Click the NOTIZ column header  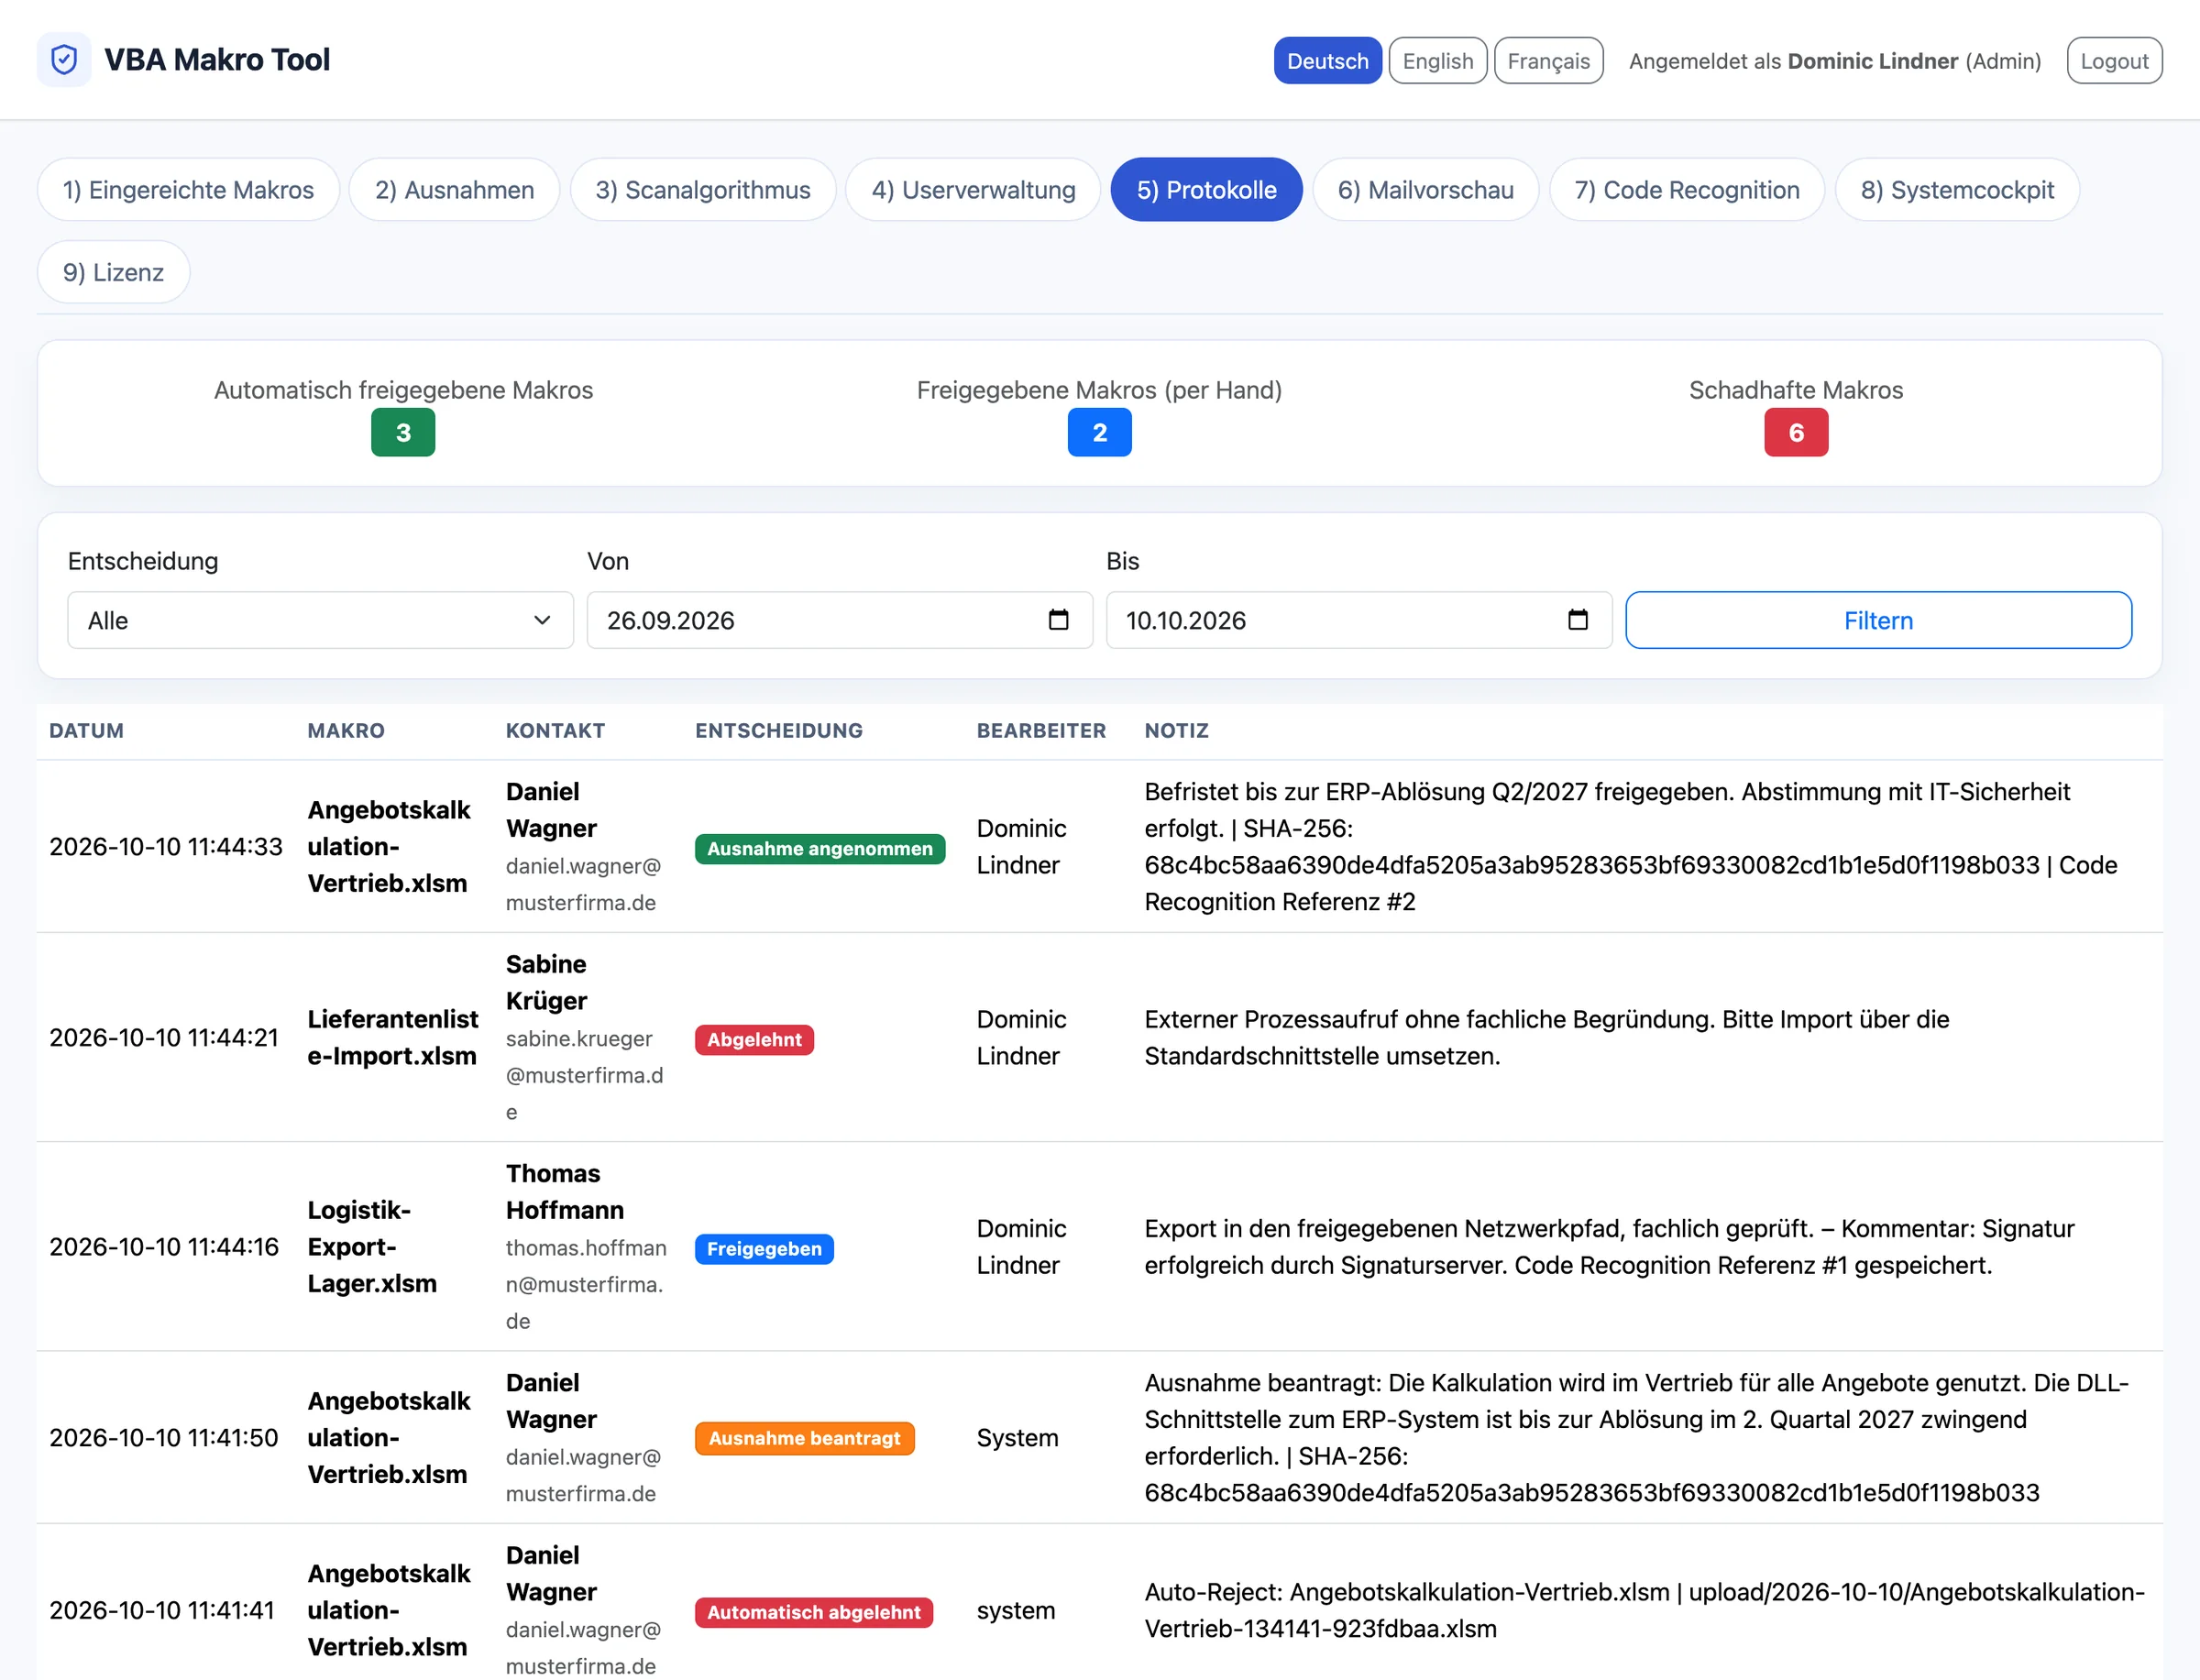[1177, 731]
